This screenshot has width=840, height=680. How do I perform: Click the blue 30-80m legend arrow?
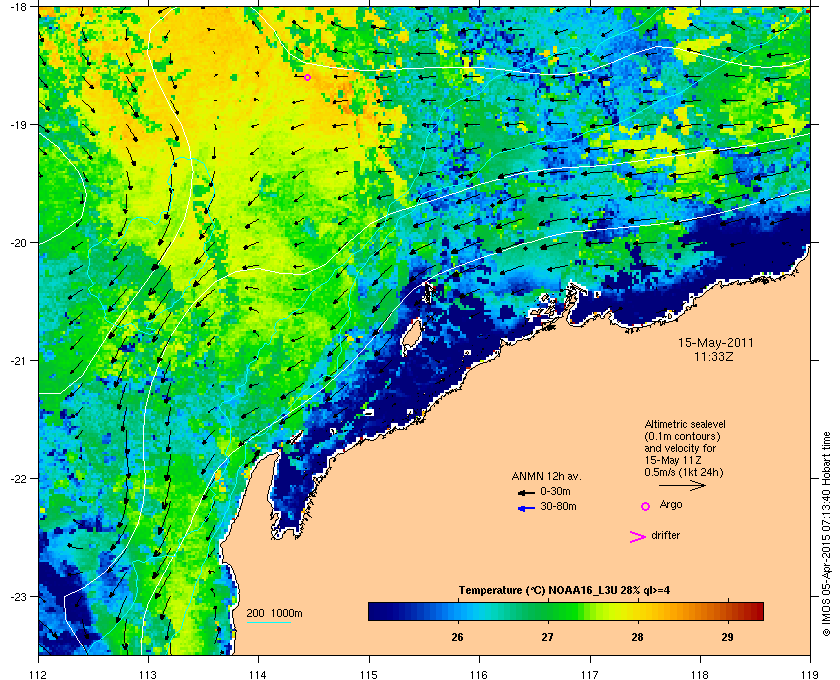[526, 508]
